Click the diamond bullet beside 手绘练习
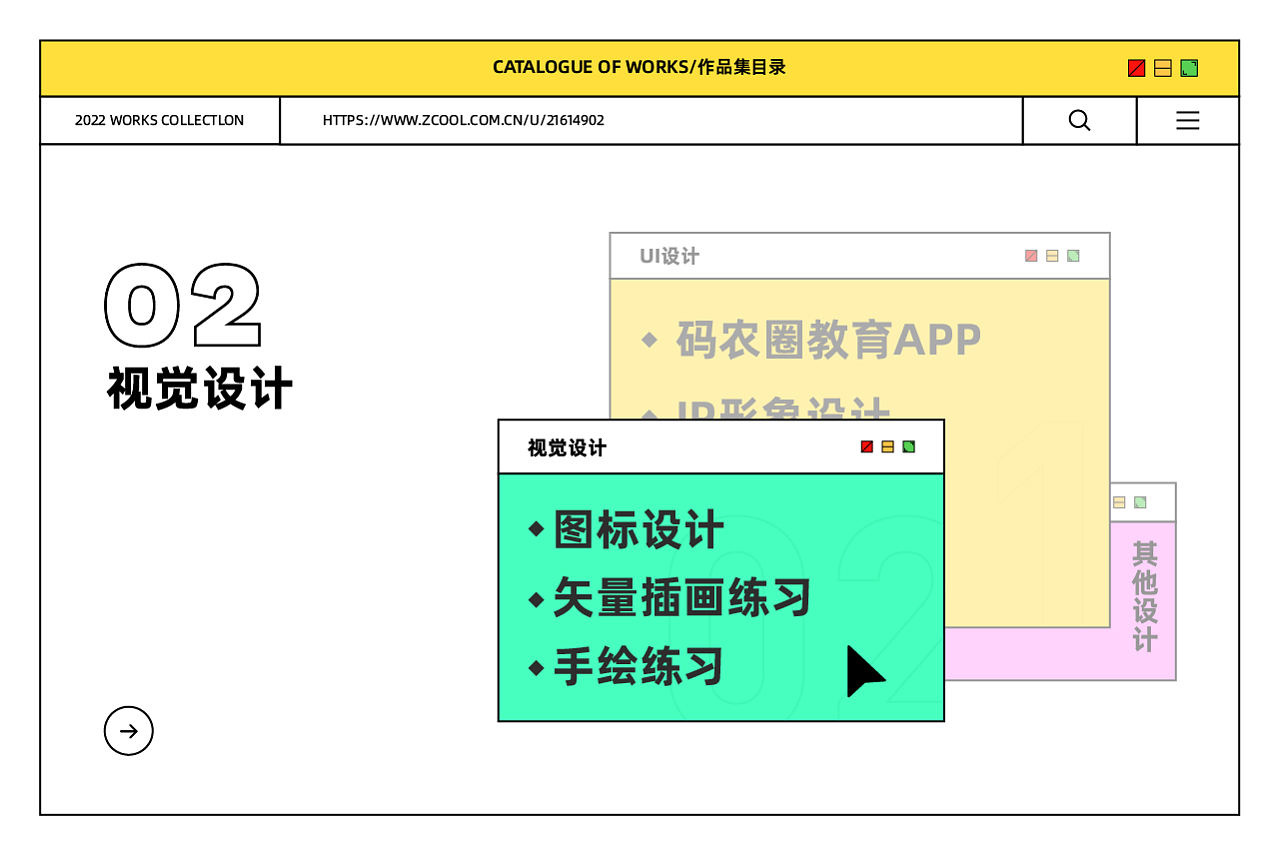The width and height of the screenshot is (1280, 855). [x=537, y=667]
